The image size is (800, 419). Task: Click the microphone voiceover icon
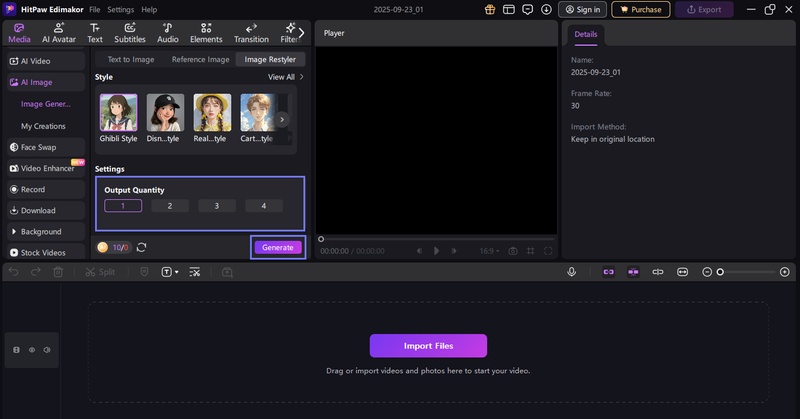571,272
